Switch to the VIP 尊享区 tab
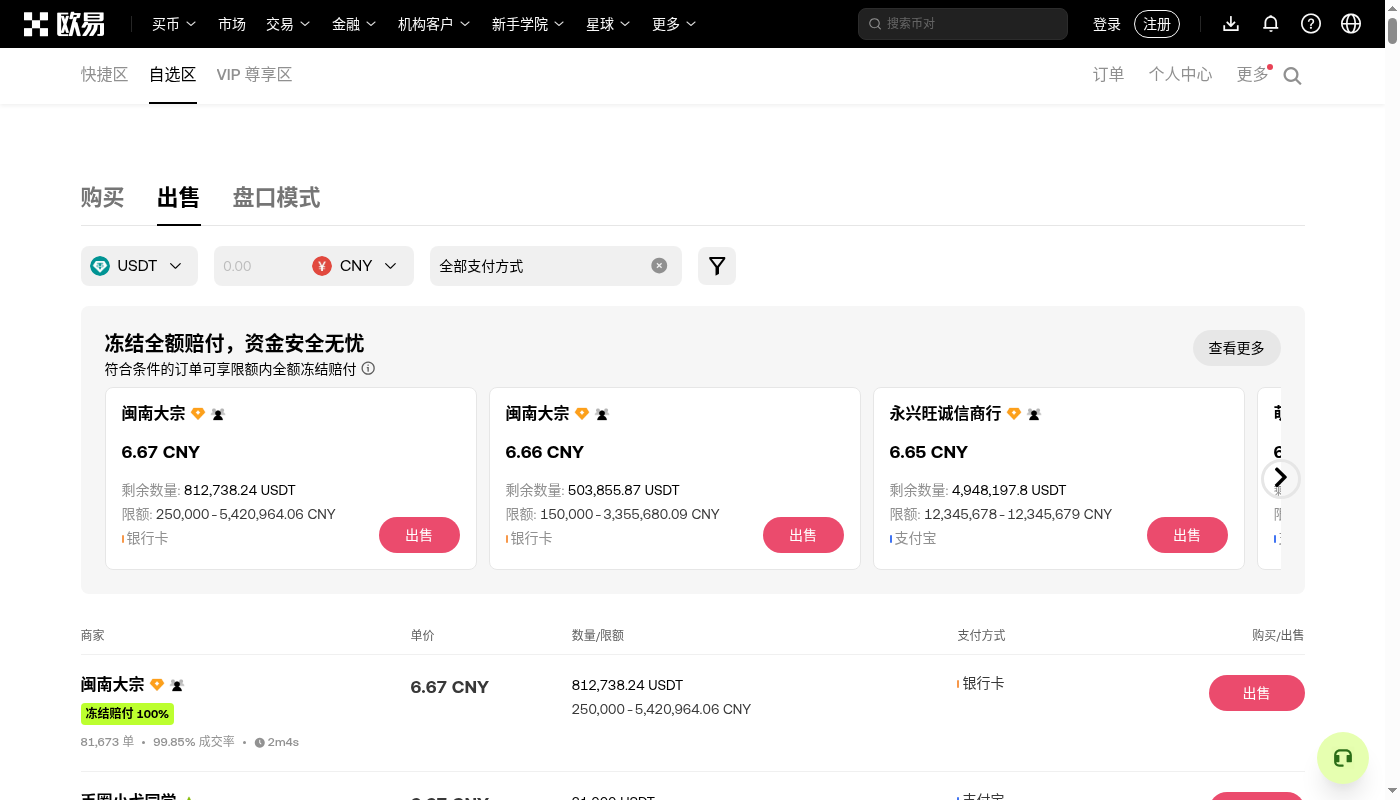1400x800 pixels. (x=254, y=75)
